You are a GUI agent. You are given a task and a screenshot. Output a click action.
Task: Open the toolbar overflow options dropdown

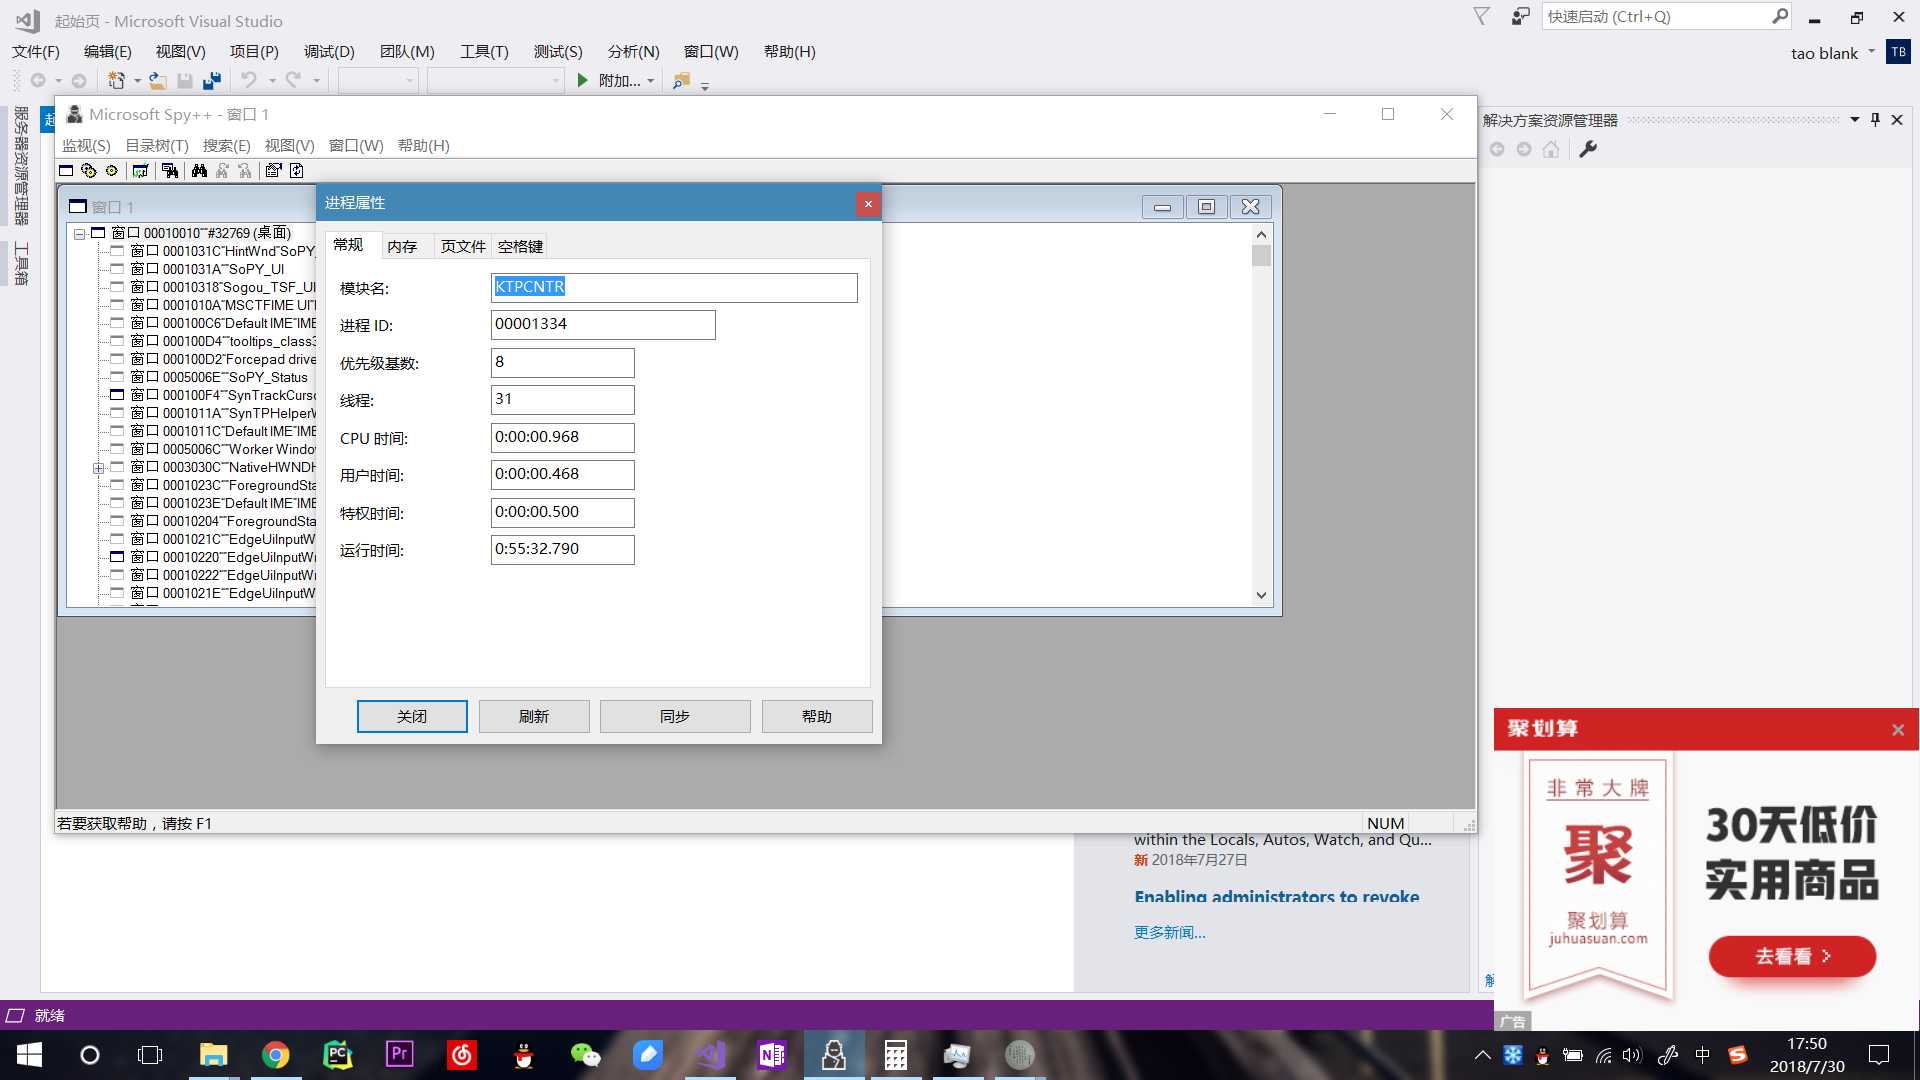coord(705,87)
